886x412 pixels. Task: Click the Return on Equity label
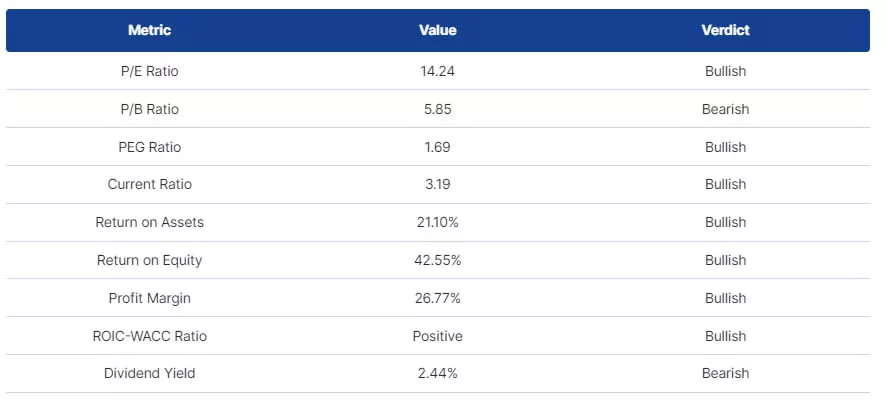(x=149, y=260)
